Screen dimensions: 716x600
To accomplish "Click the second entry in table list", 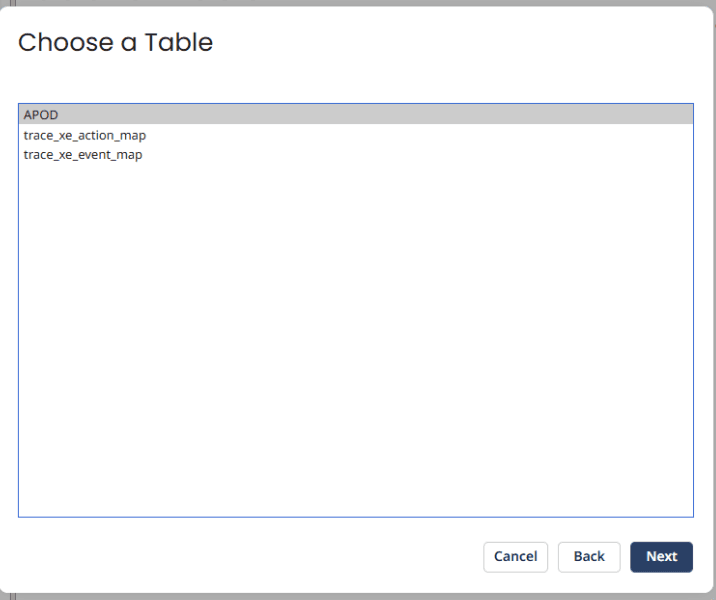I will 85,135.
